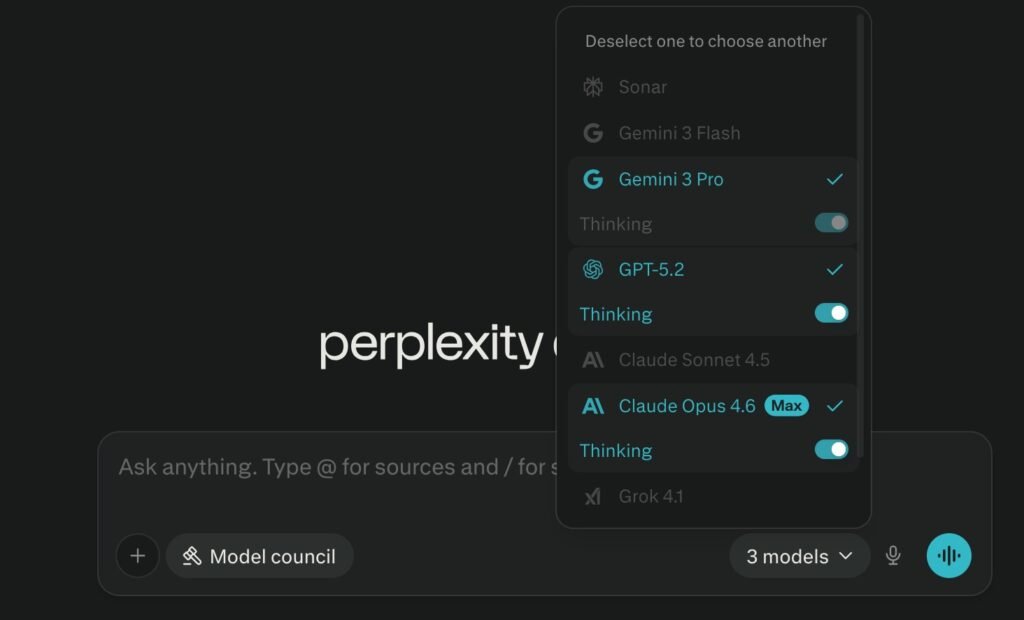Start voice mode via the teal waveform button

(948, 555)
